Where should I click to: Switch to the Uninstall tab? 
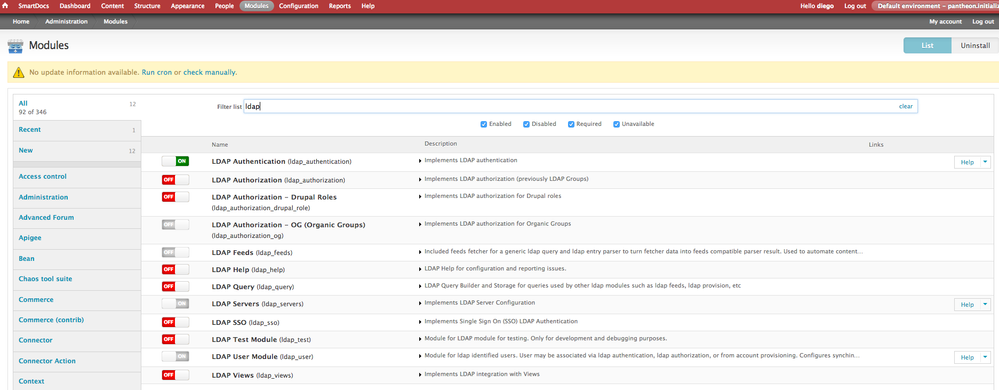pyautogui.click(x=975, y=46)
